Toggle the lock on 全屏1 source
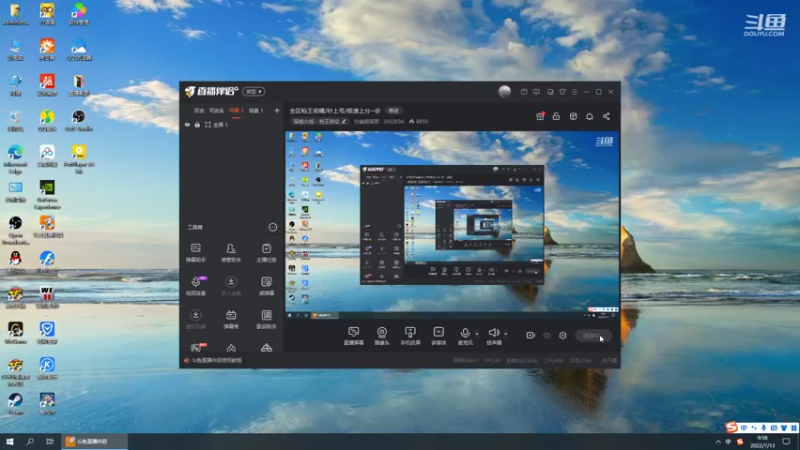This screenshot has width=800, height=450. pos(197,124)
